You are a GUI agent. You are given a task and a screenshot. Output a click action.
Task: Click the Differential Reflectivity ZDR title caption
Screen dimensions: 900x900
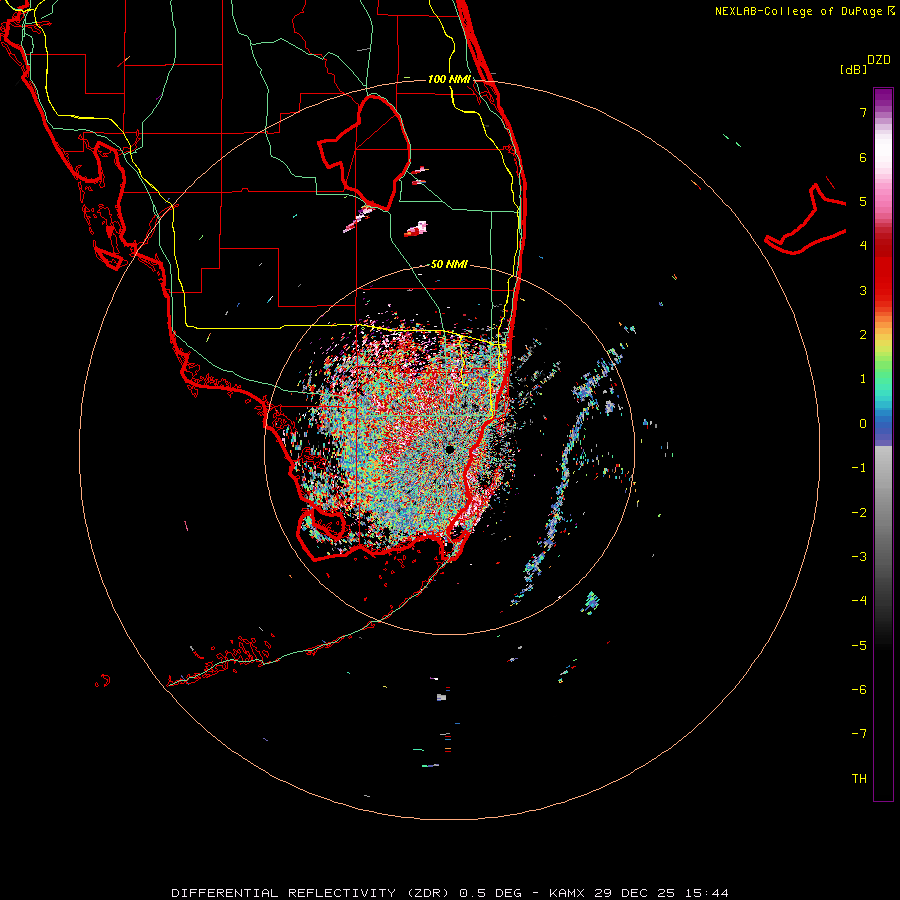(449, 893)
